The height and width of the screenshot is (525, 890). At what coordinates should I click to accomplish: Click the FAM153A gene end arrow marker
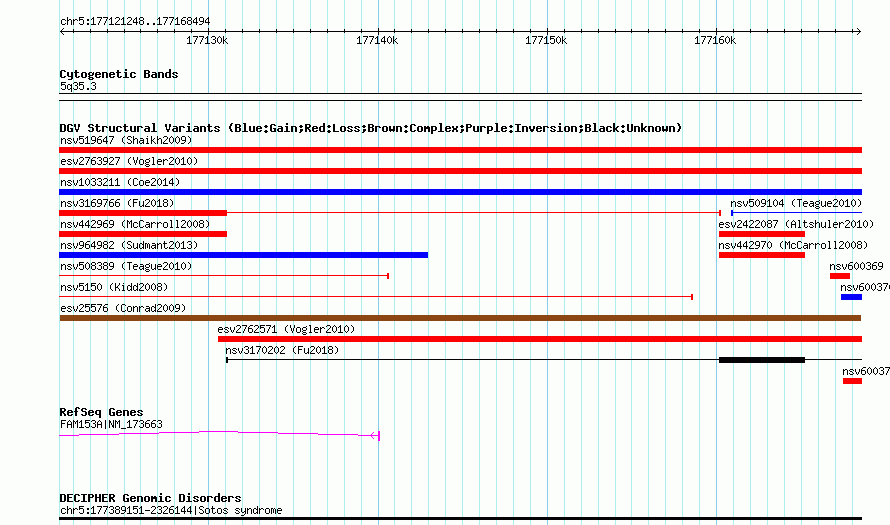375,435
